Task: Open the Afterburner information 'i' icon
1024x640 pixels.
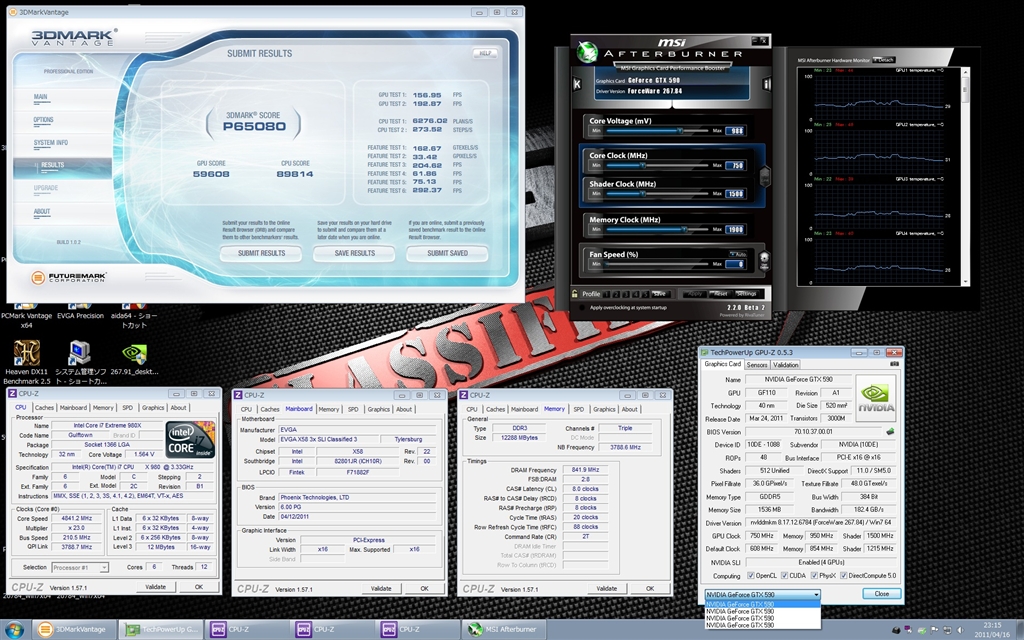Action: pos(767,84)
